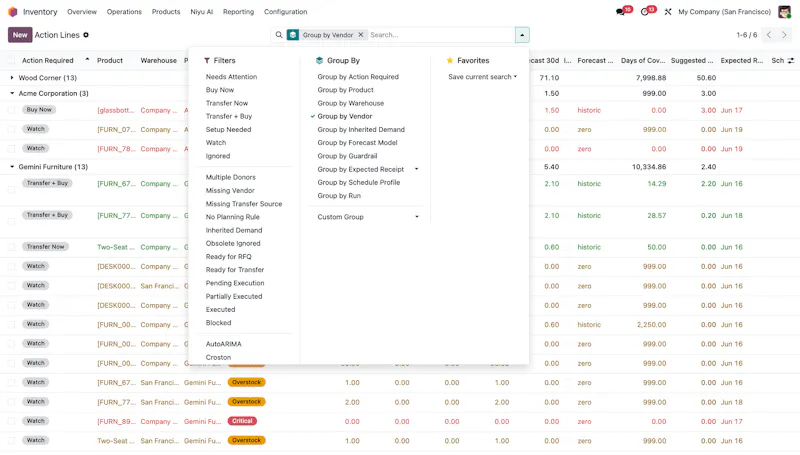Open Save current search dropdown
Viewport: 800px width, 455px height.
pyautogui.click(x=482, y=77)
